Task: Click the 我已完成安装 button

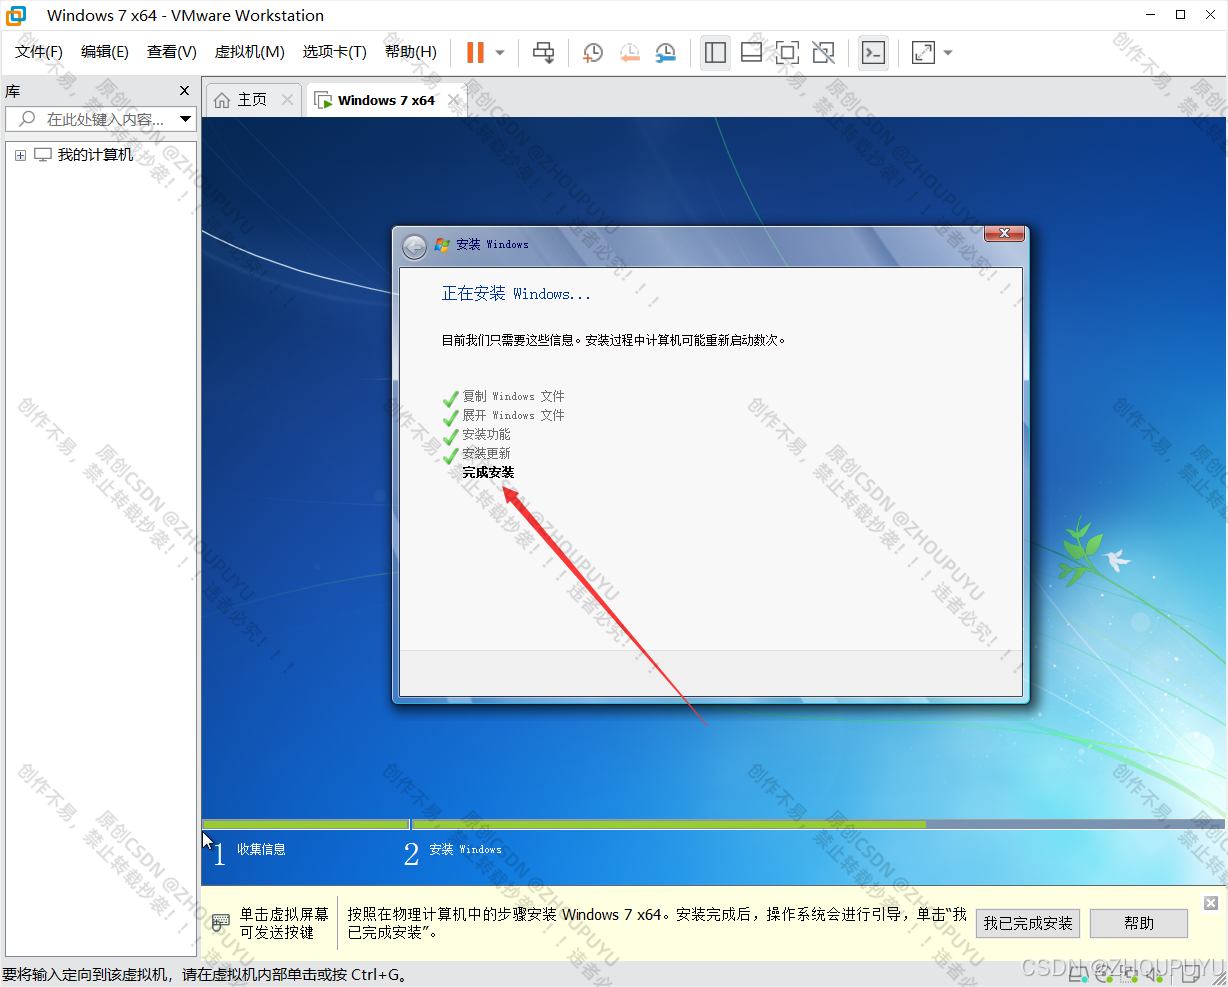Action: [x=1028, y=923]
